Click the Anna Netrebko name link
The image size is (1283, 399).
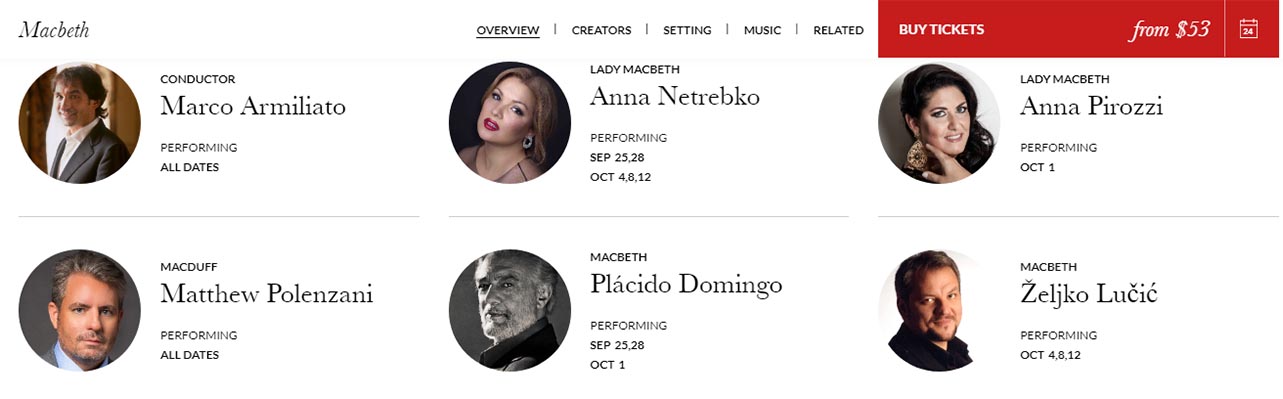click(x=675, y=96)
